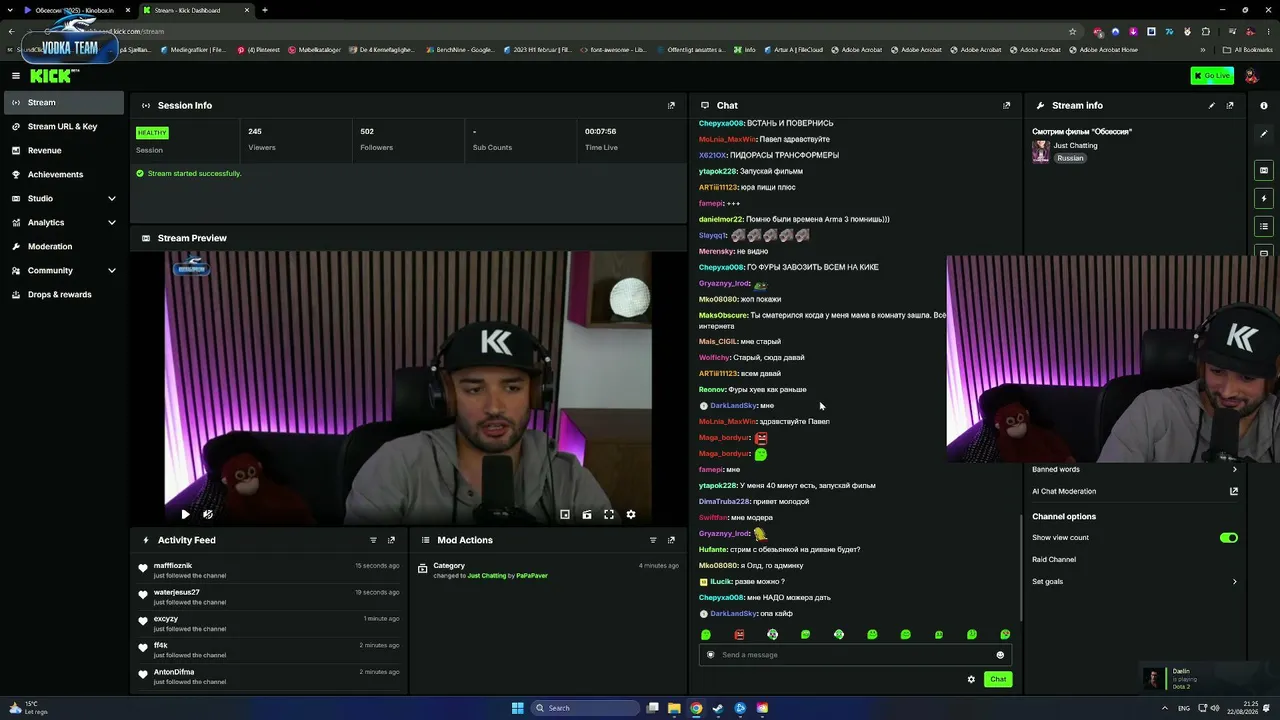Open the Kick hamburger menu
The image size is (1280, 720).
tap(16, 76)
